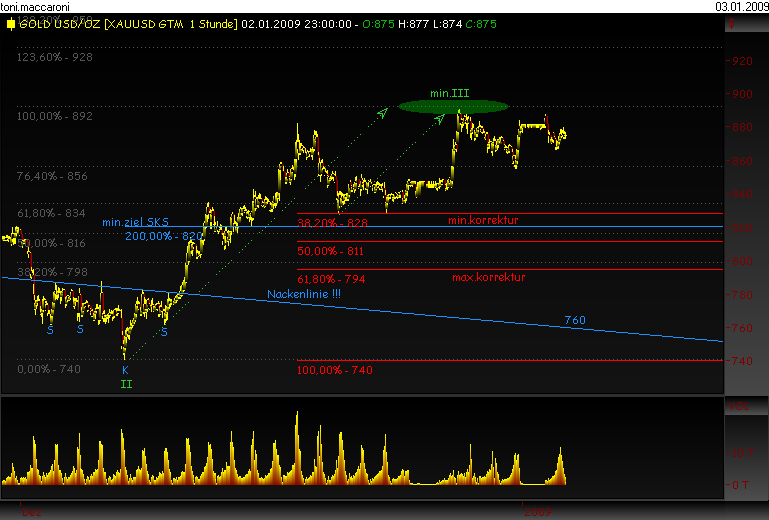The image size is (769, 520).
Task: Click the '1 Stunde' timeframe label
Action: (x=213, y=24)
